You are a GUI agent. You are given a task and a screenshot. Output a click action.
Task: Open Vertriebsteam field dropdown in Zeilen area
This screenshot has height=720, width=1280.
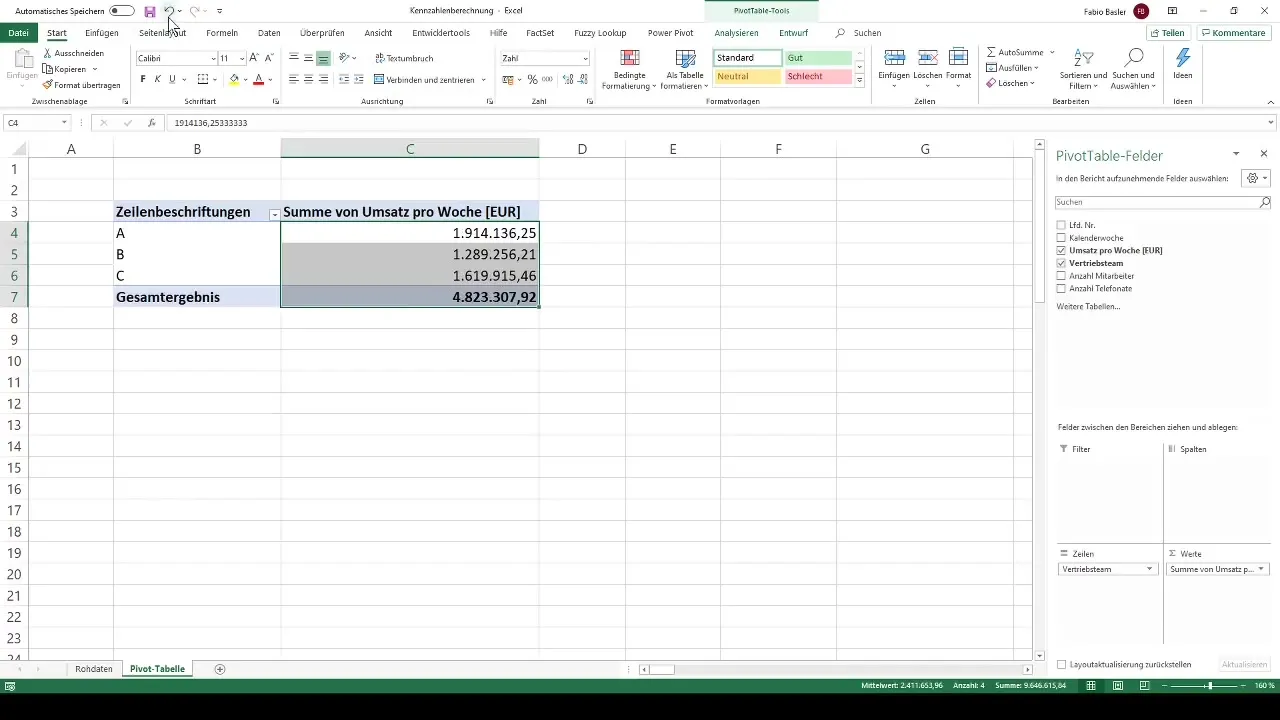(1149, 569)
